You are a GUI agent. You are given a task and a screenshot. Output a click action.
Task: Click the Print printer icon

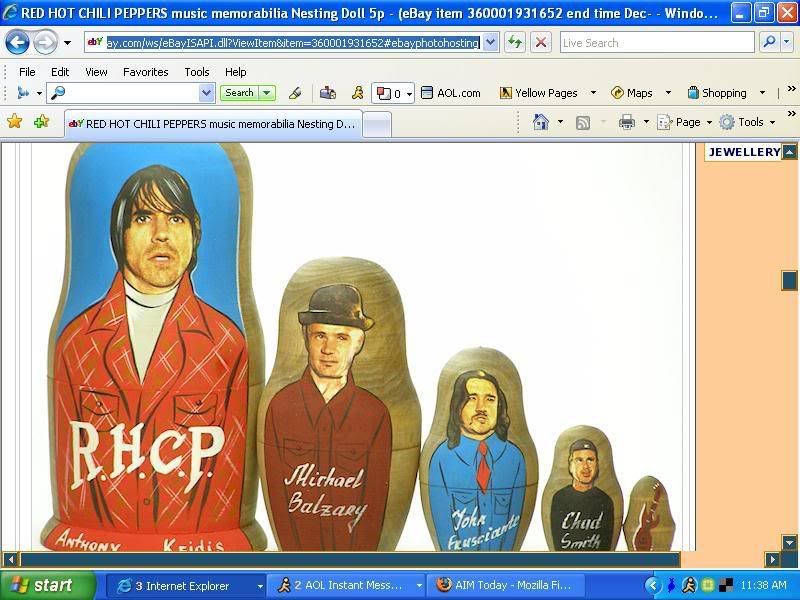point(627,122)
